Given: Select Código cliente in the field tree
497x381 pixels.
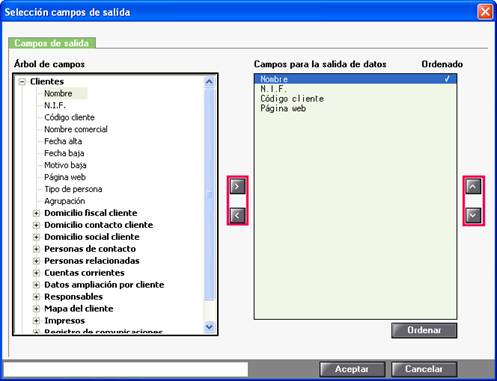Looking at the screenshot, I should click(69, 117).
